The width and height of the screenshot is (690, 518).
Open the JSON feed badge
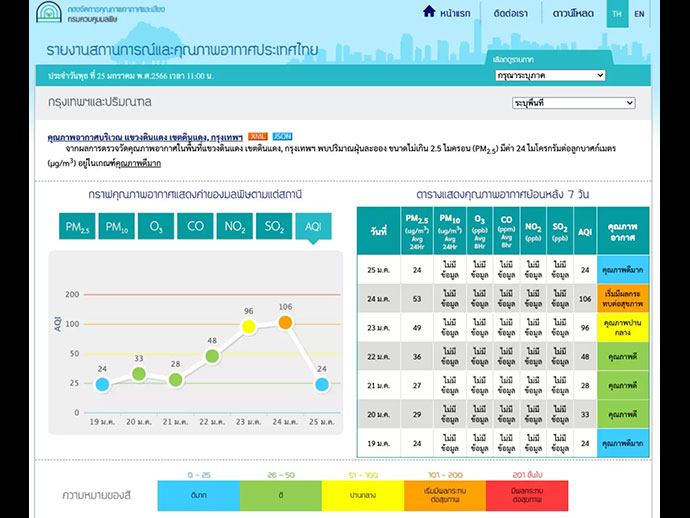click(282, 136)
